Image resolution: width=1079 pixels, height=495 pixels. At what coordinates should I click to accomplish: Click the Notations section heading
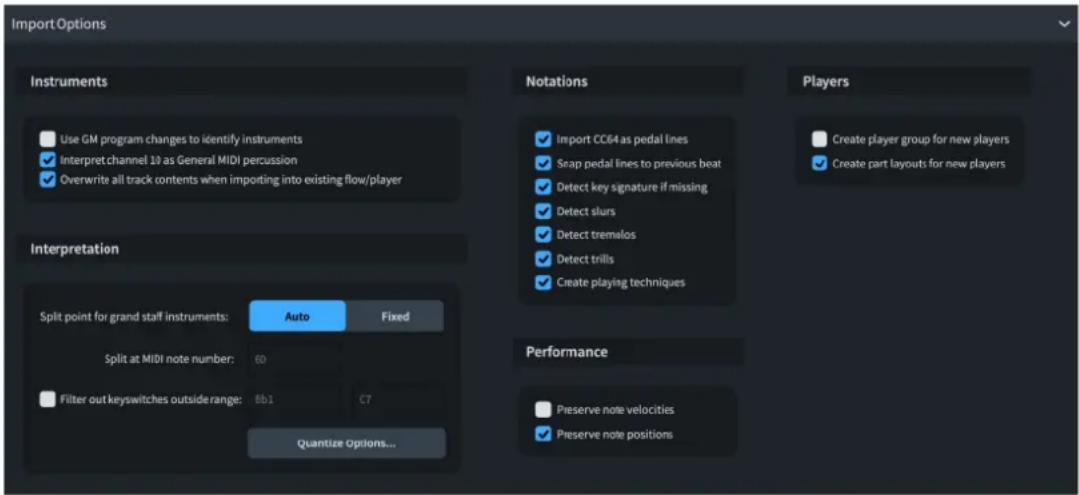[x=557, y=81]
